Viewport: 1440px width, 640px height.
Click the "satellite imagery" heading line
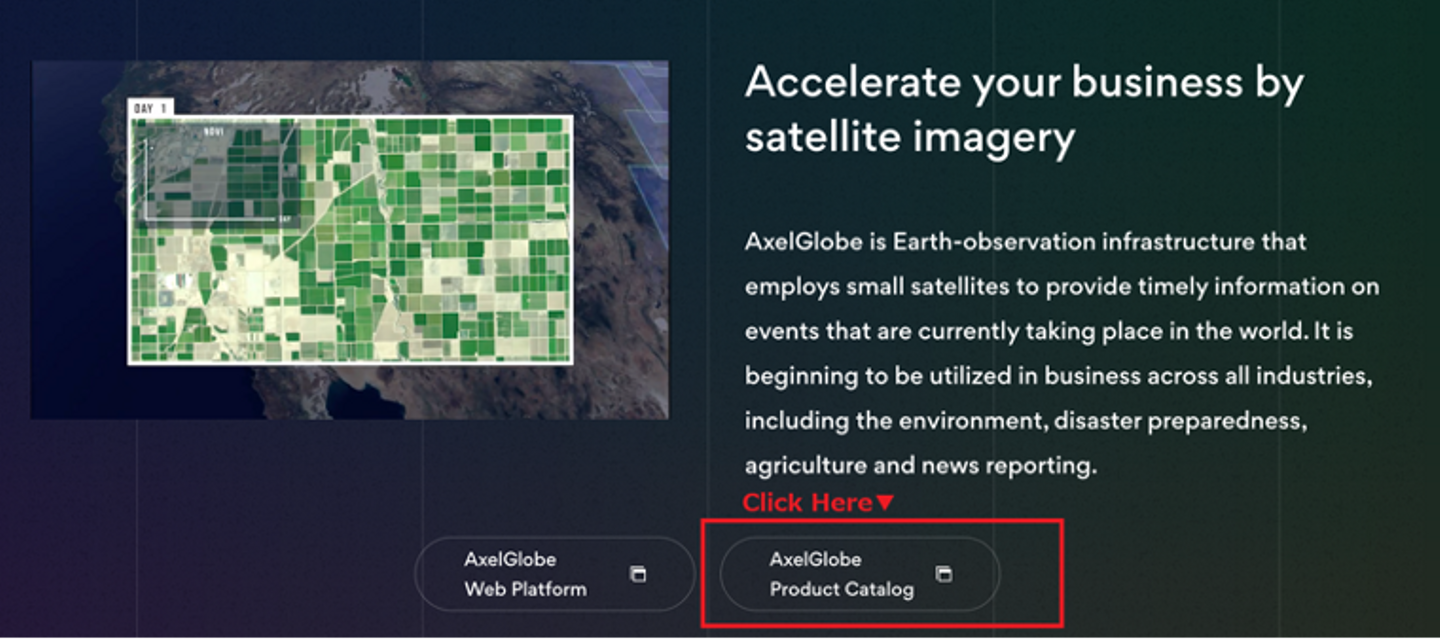[909, 137]
